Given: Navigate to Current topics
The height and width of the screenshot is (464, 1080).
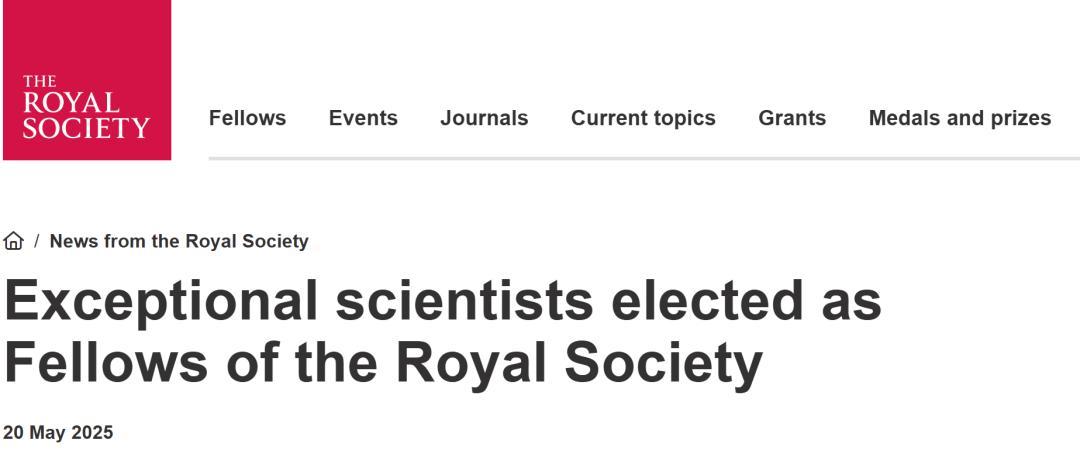Looking at the screenshot, I should pyautogui.click(x=643, y=118).
